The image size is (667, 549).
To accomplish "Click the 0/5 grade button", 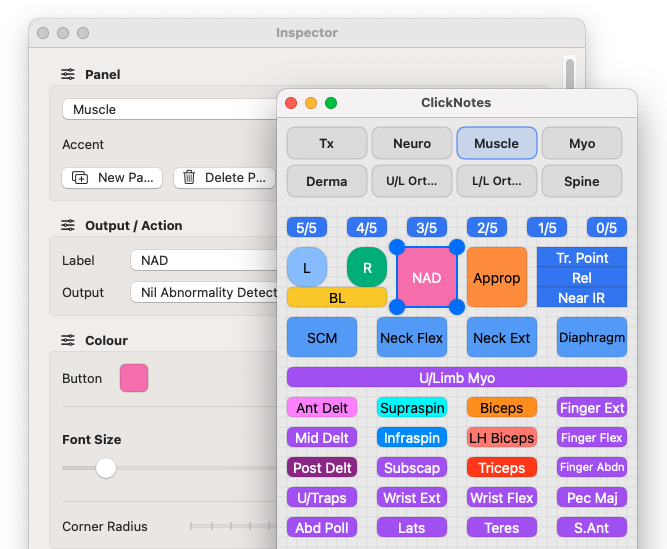I will coord(607,228).
